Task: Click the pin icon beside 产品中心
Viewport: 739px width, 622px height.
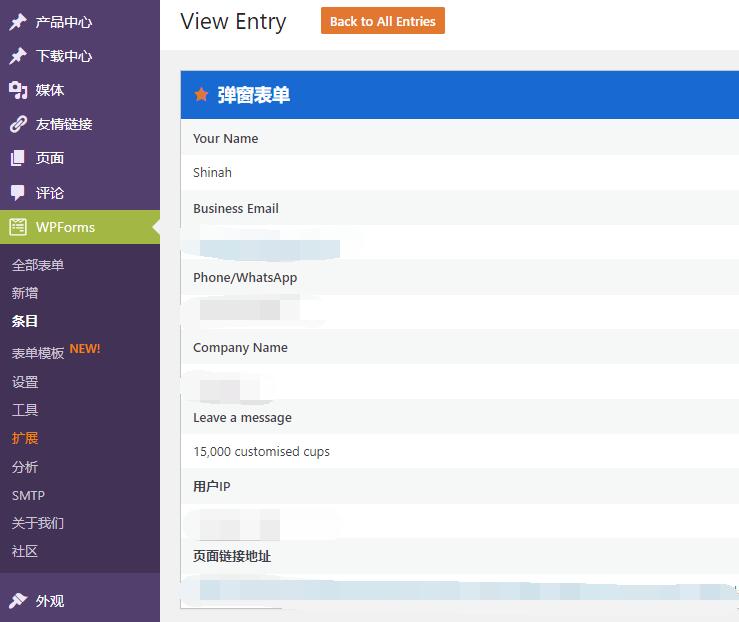Action: (x=18, y=22)
